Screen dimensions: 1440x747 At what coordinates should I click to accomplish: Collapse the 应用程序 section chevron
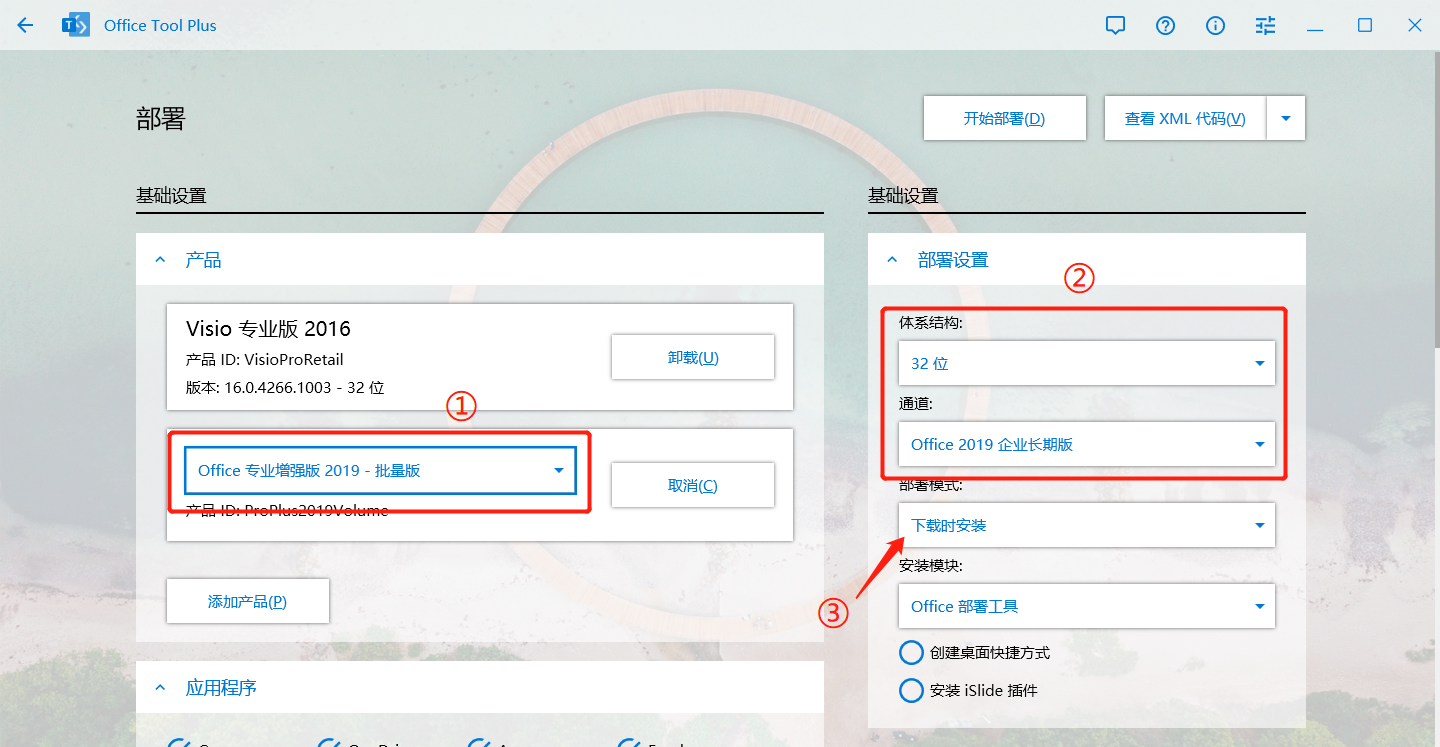pos(160,688)
